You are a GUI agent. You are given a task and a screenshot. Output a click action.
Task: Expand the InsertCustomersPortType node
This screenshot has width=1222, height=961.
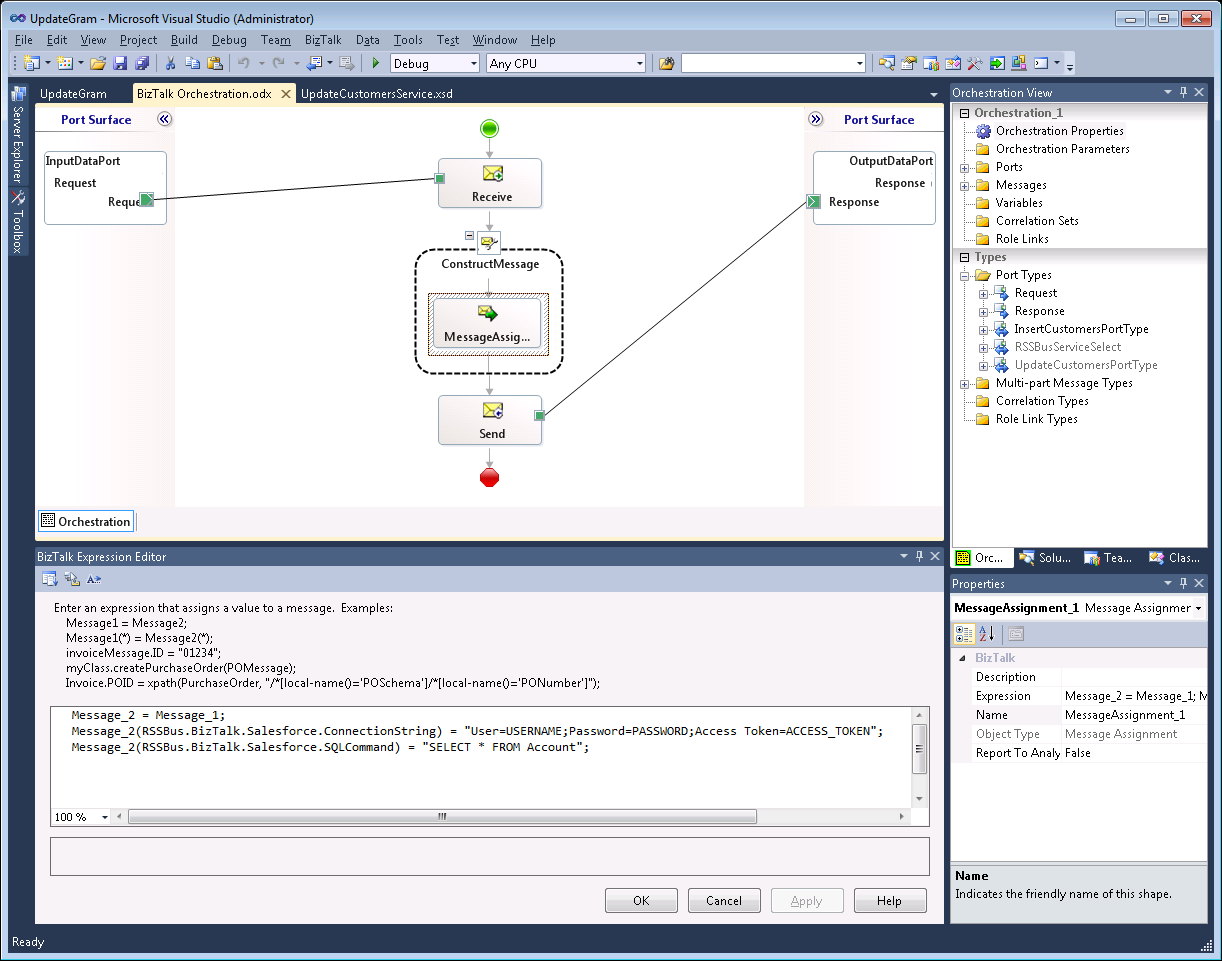[983, 329]
